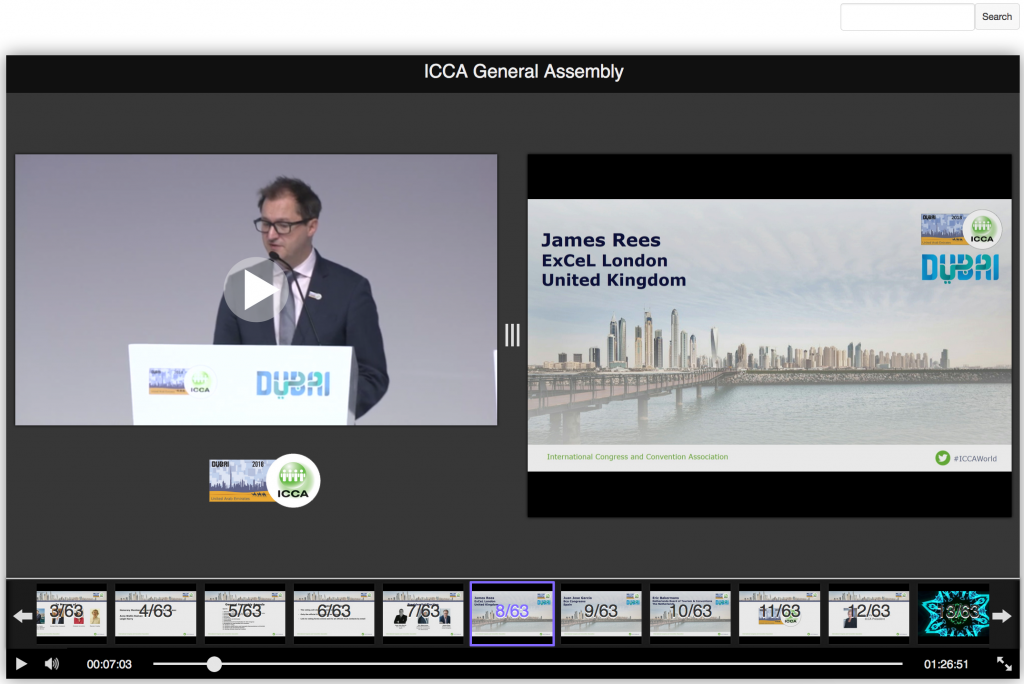Click the progress slider knob

pyautogui.click(x=214, y=664)
